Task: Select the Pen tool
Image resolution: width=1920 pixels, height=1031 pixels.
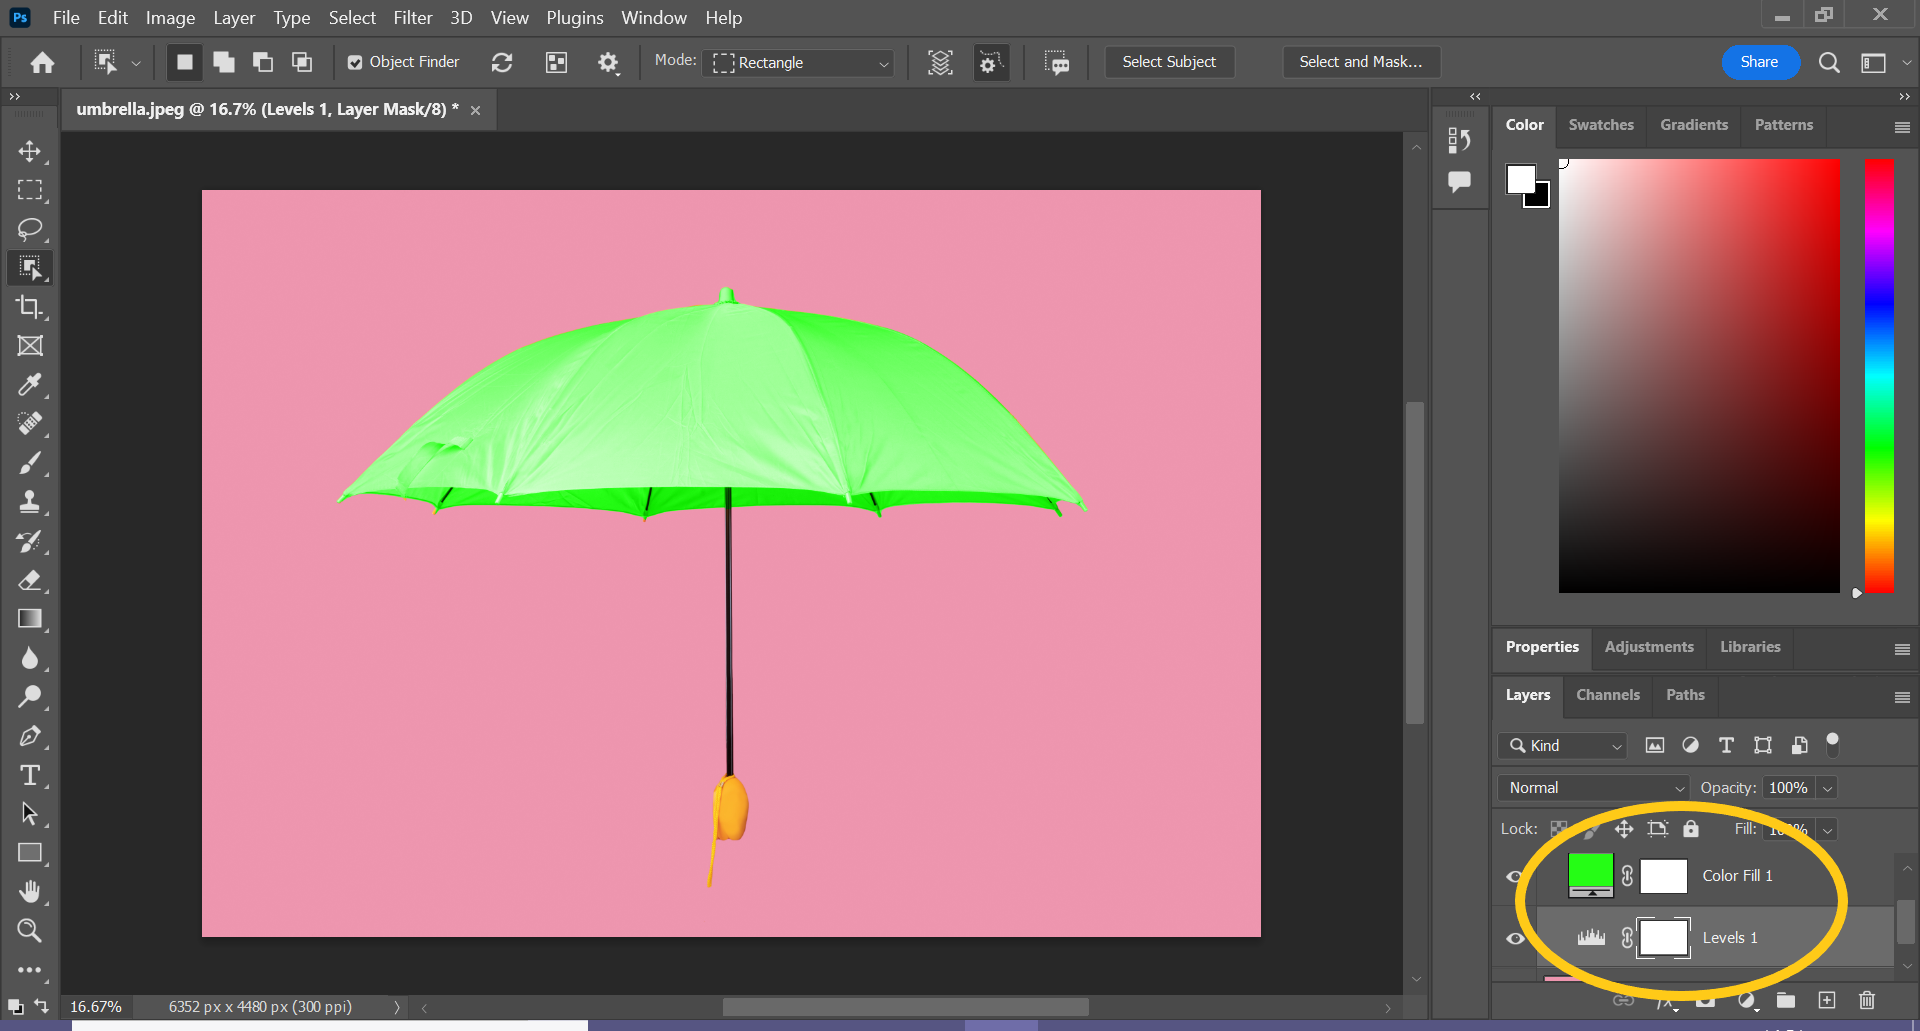Action: click(30, 736)
